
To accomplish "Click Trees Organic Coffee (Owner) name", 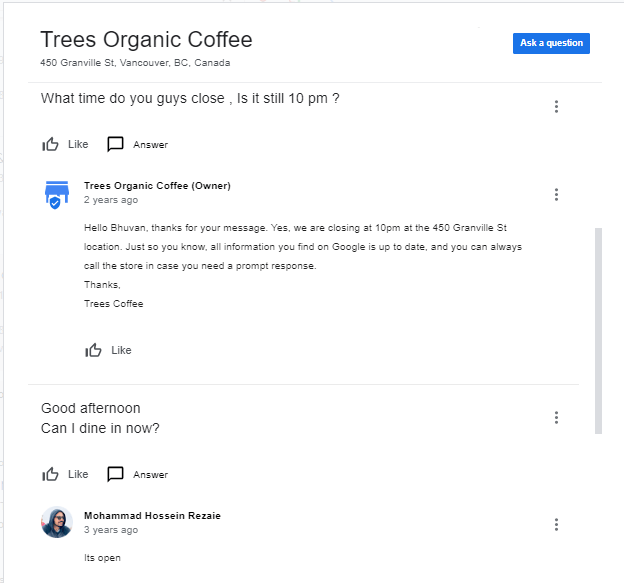I will [157, 186].
